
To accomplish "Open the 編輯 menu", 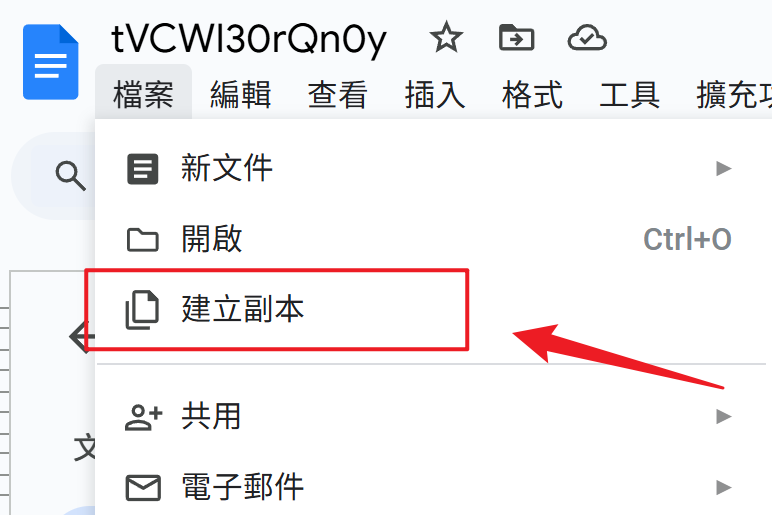I will (x=241, y=94).
